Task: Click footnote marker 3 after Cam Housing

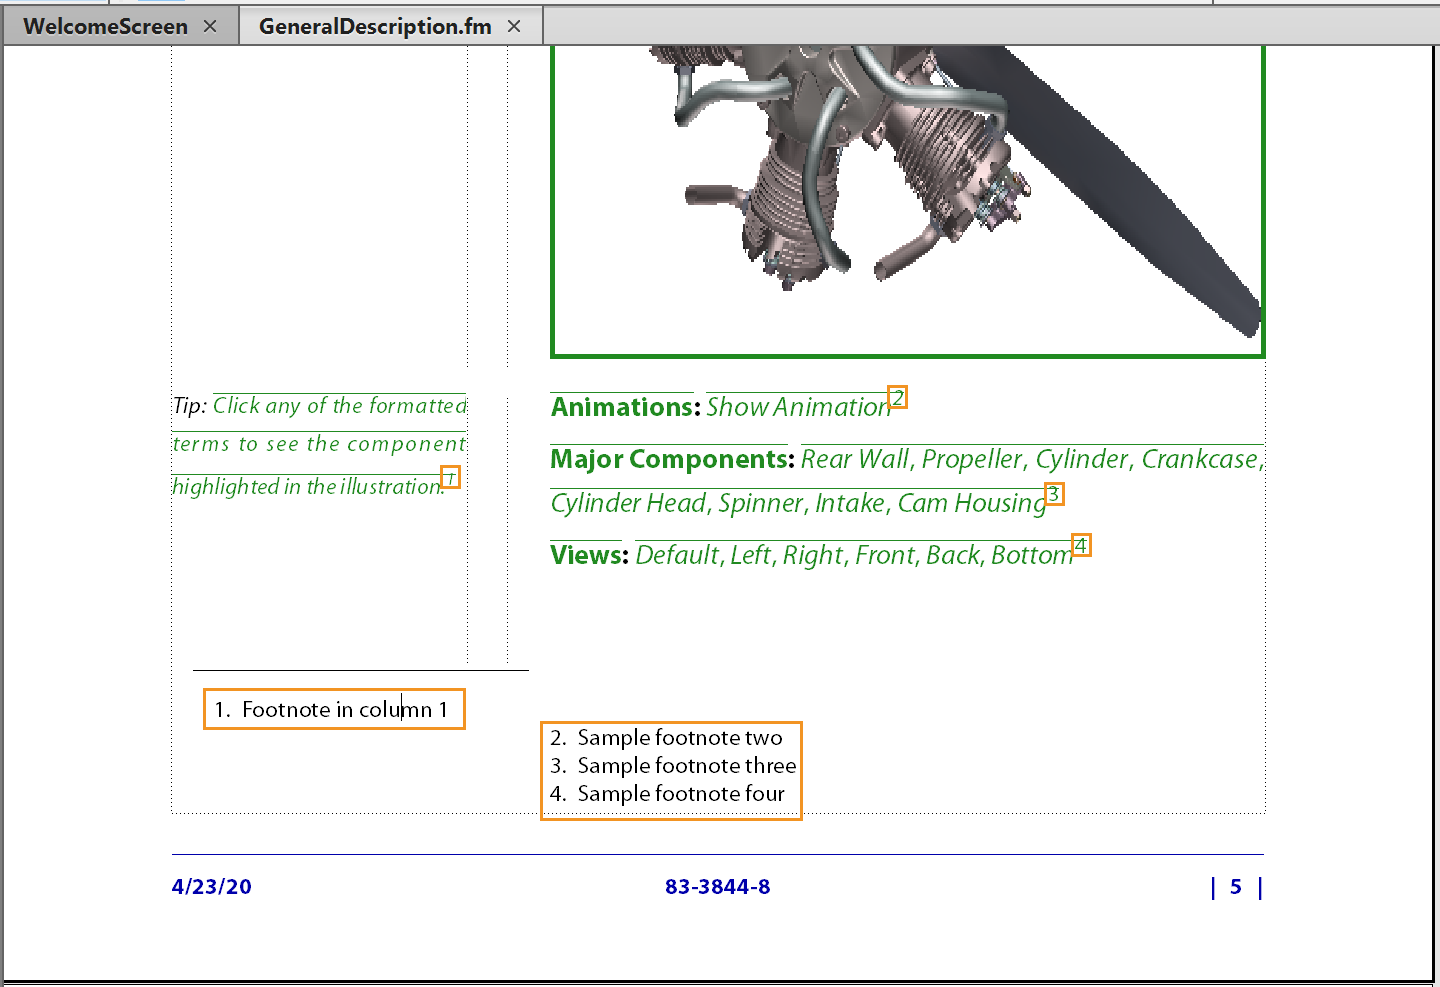Action: tap(1054, 494)
